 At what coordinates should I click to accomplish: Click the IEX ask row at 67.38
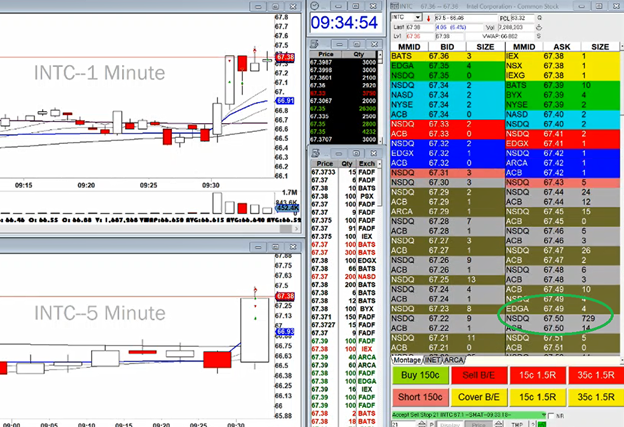tap(558, 57)
